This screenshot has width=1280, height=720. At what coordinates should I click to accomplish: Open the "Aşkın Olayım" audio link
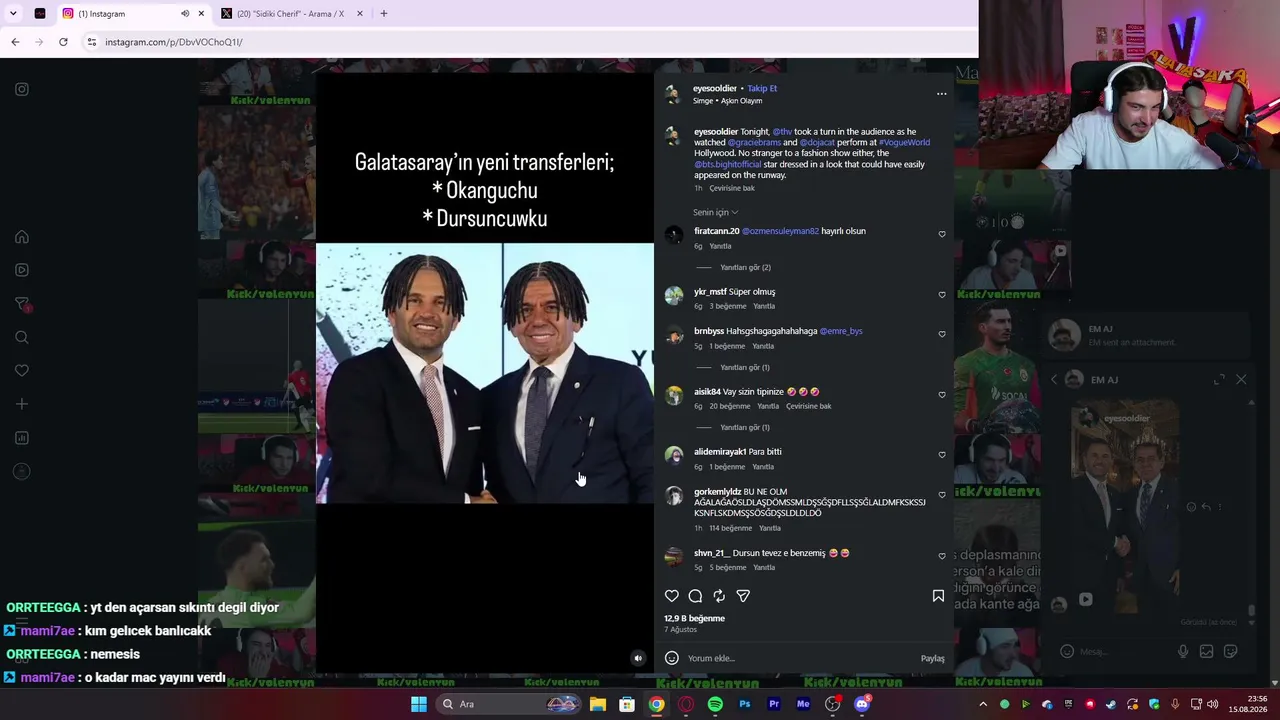(741, 101)
